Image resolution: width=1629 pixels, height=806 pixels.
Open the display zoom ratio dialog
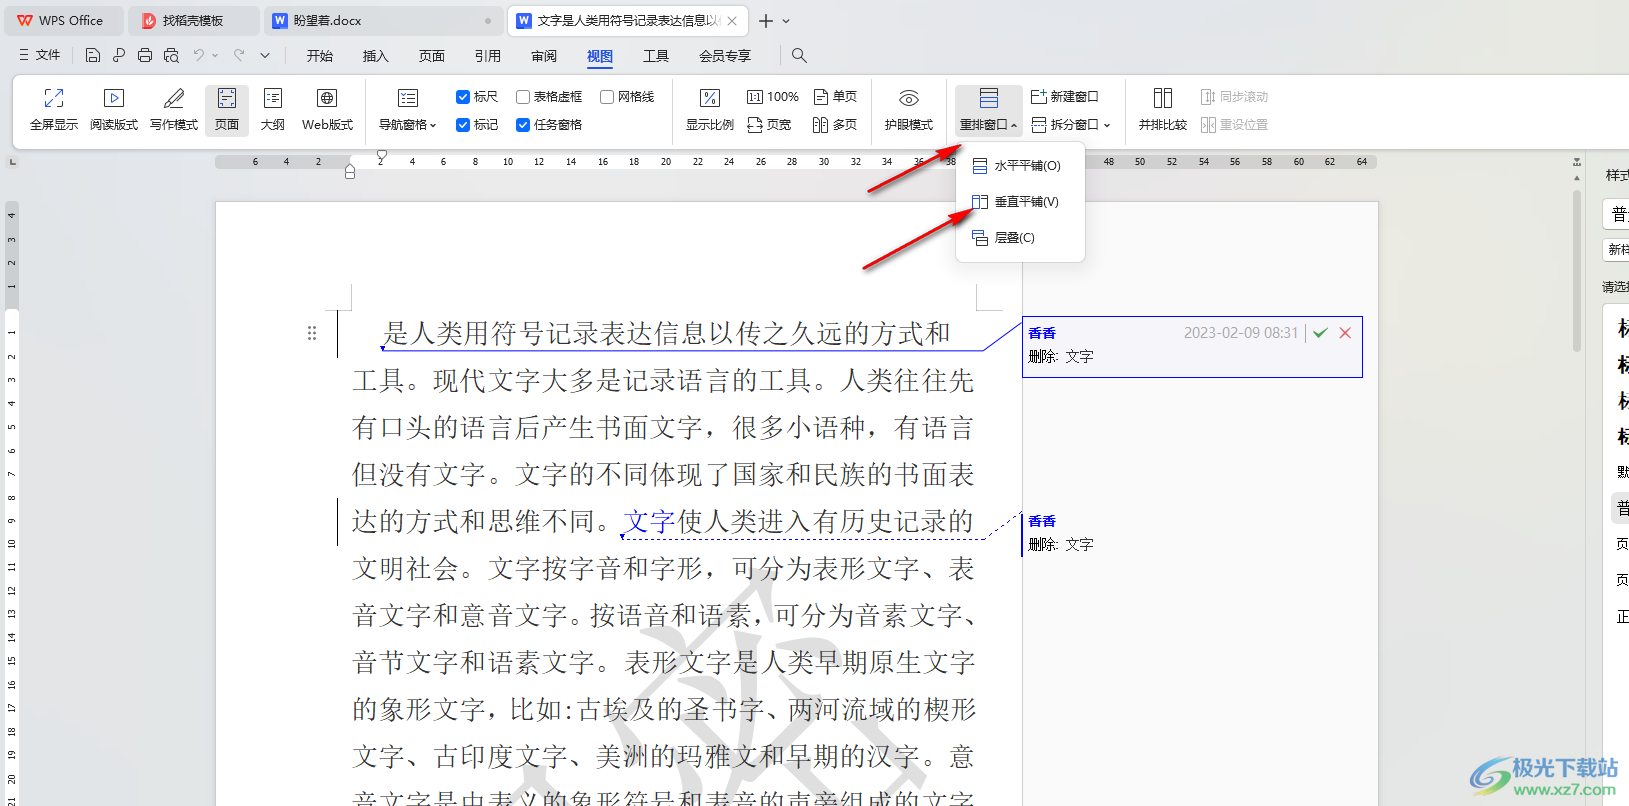point(709,109)
